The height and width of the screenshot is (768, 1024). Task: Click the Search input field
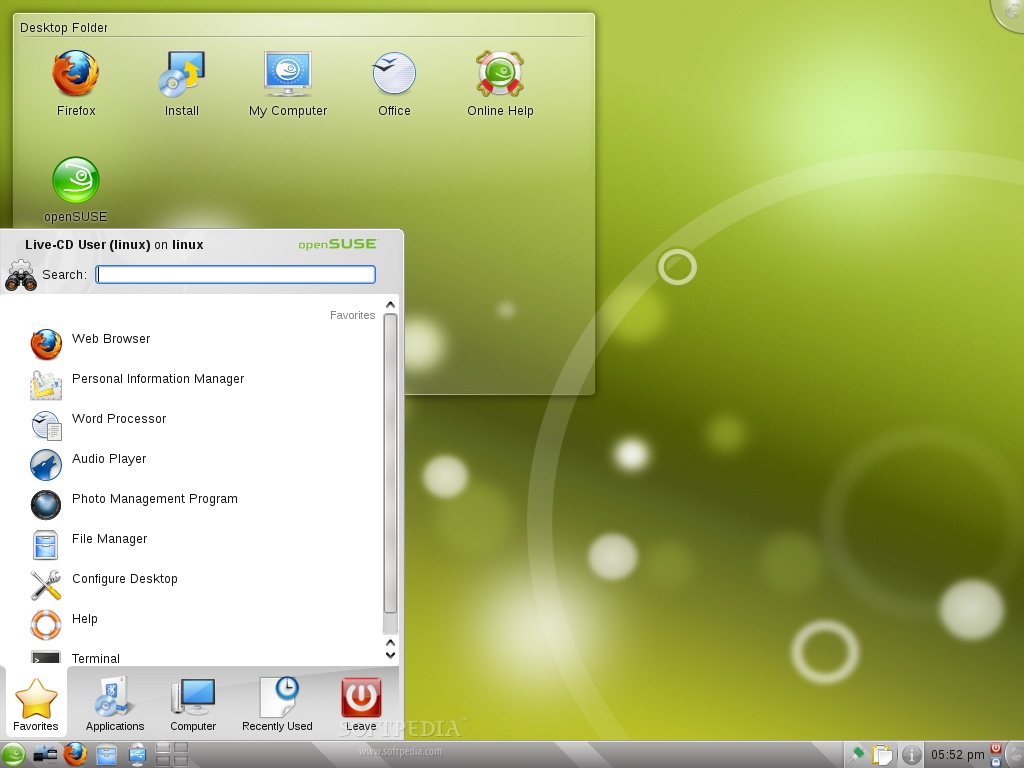pyautogui.click(x=235, y=274)
